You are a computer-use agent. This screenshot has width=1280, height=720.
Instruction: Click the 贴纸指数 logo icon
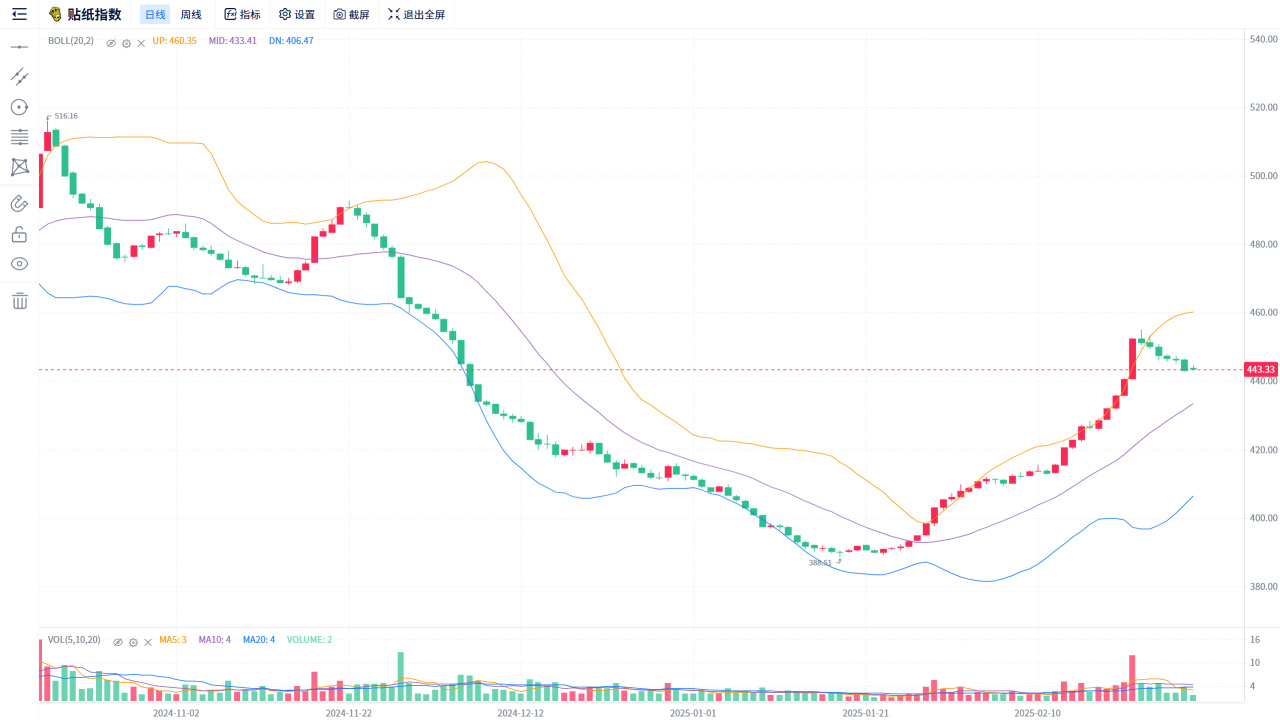tap(55, 14)
